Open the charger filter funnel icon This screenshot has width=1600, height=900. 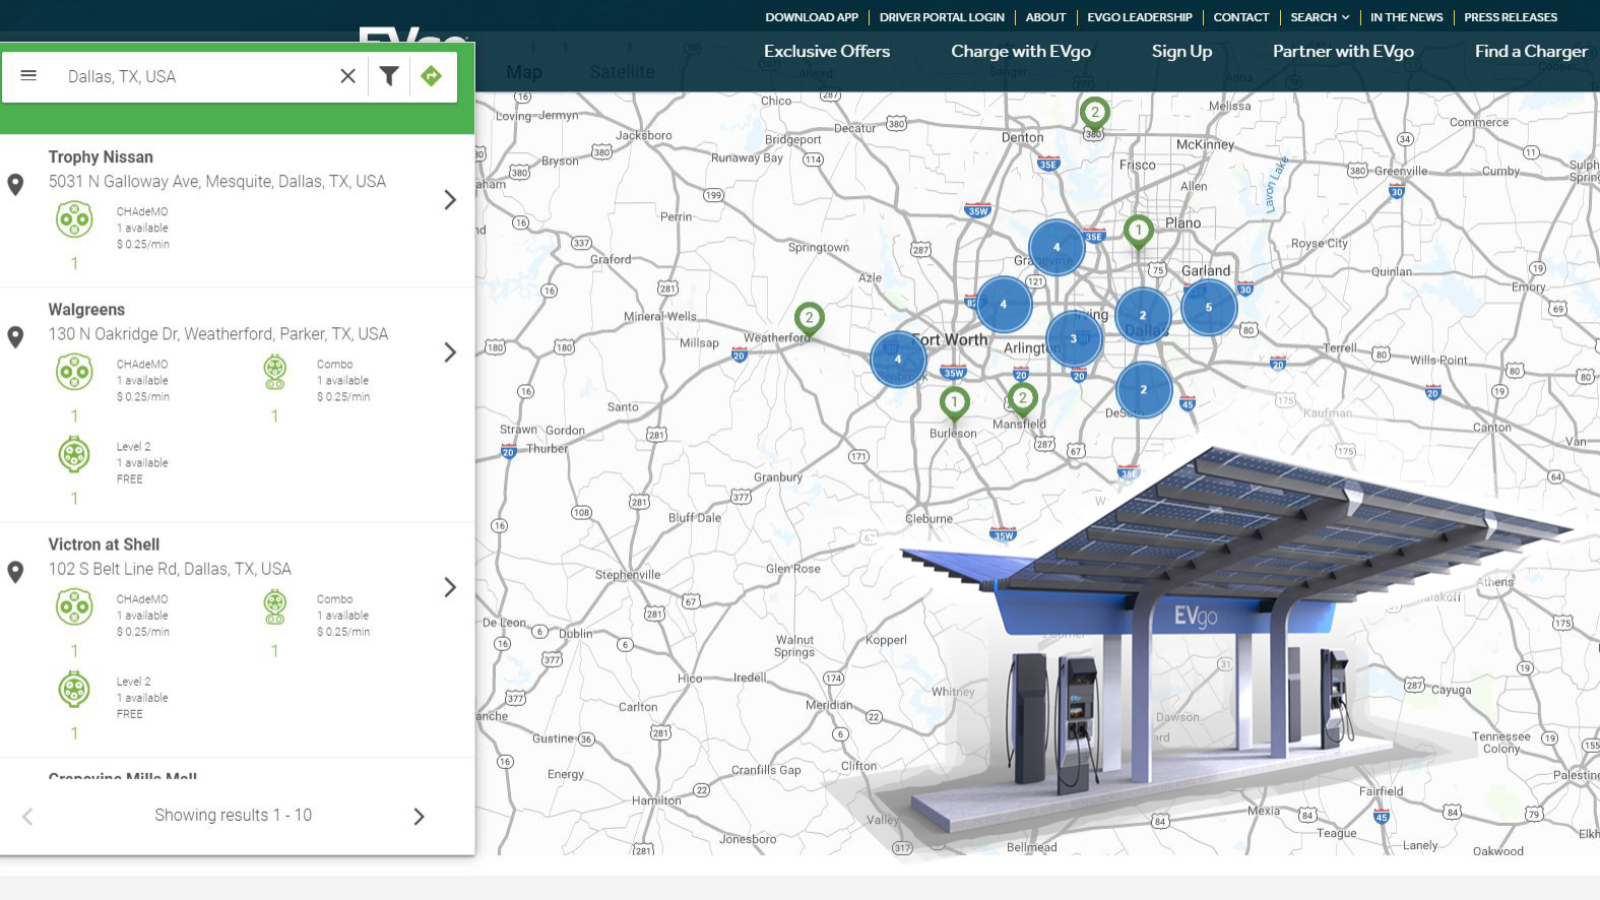tap(389, 76)
